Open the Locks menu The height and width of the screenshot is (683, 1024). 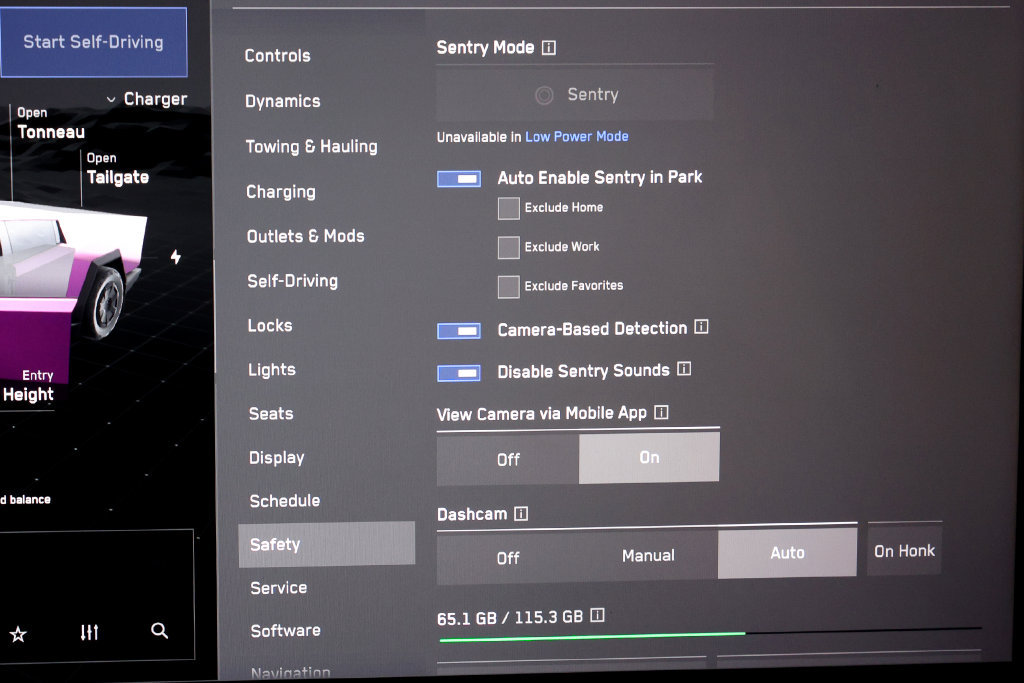coord(270,325)
